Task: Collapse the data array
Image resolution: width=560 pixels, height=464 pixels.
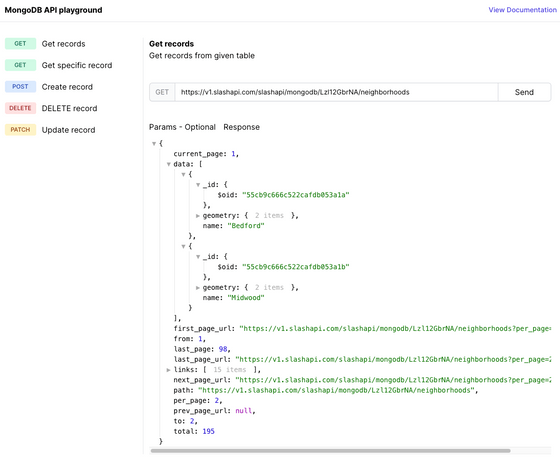Action: (x=169, y=164)
